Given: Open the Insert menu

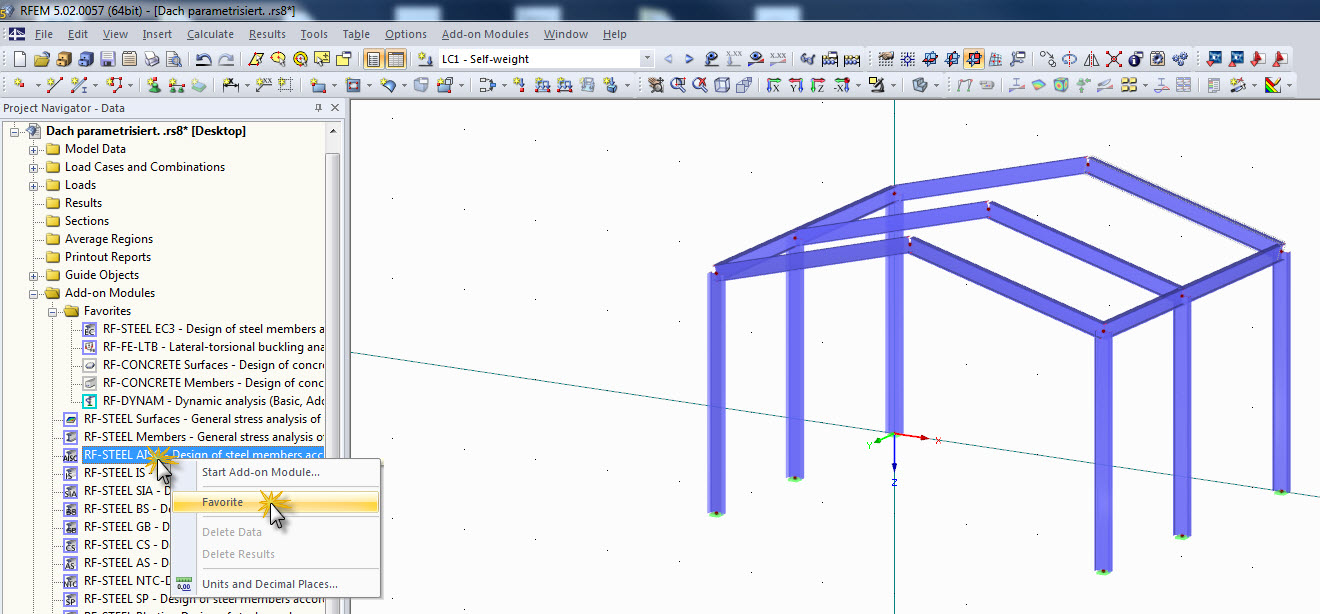Looking at the screenshot, I should pos(157,34).
